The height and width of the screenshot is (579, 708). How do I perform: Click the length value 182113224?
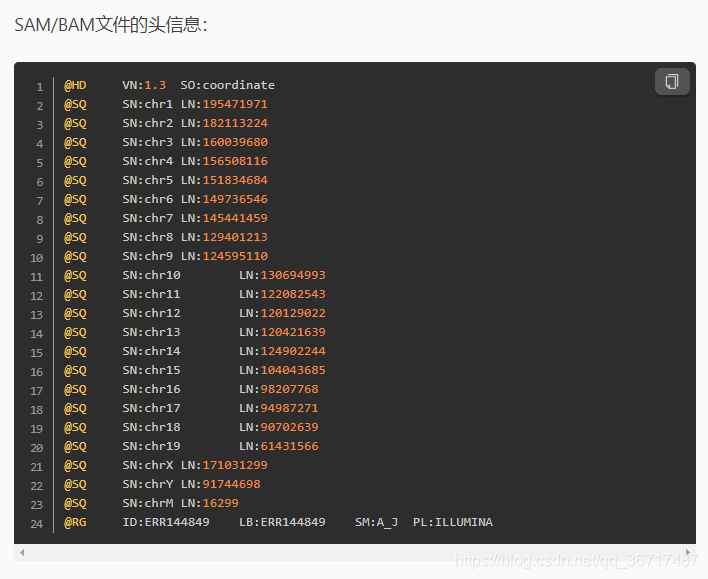(x=235, y=123)
